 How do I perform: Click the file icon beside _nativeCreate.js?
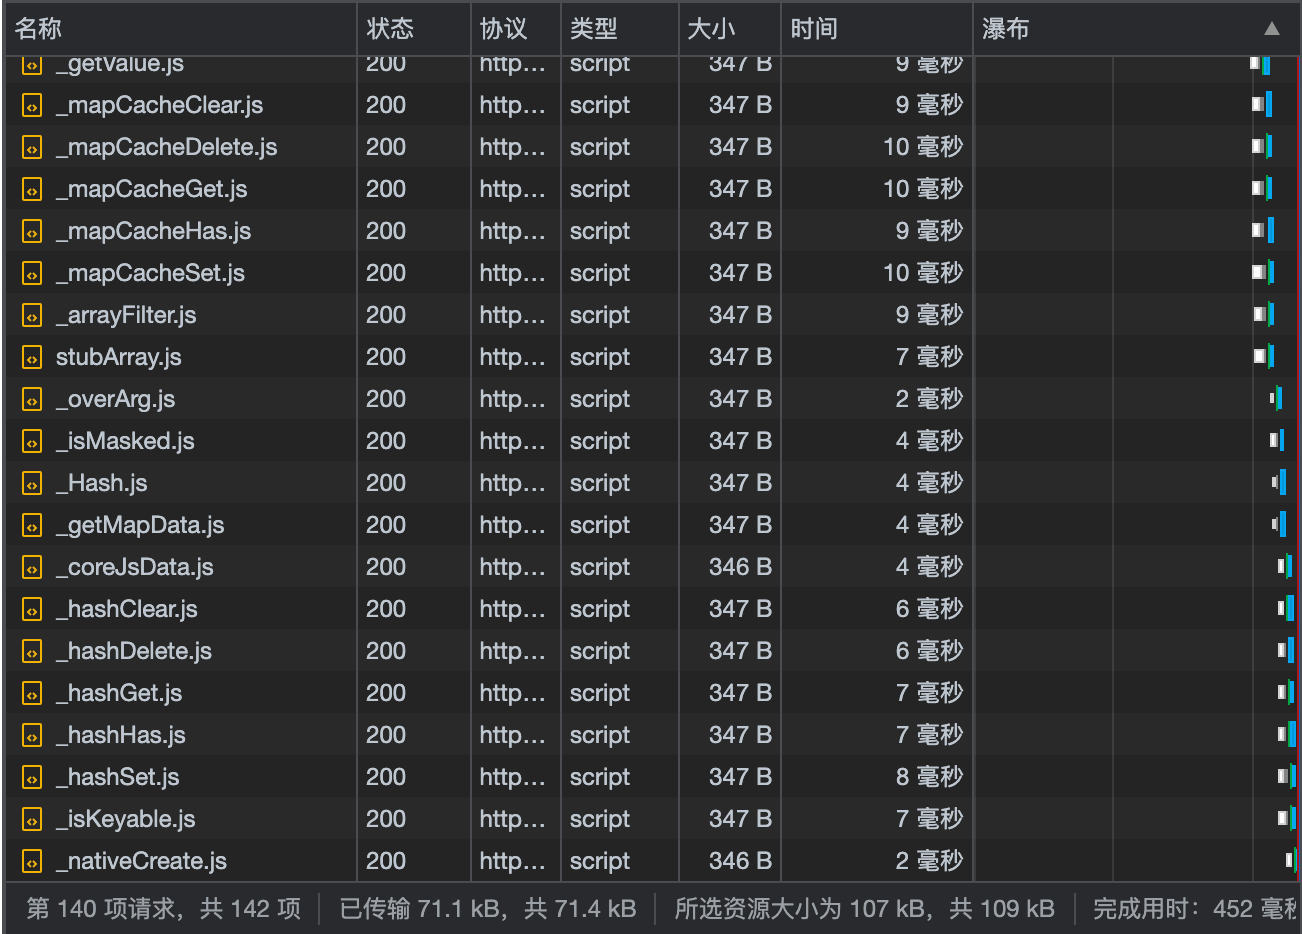32,861
